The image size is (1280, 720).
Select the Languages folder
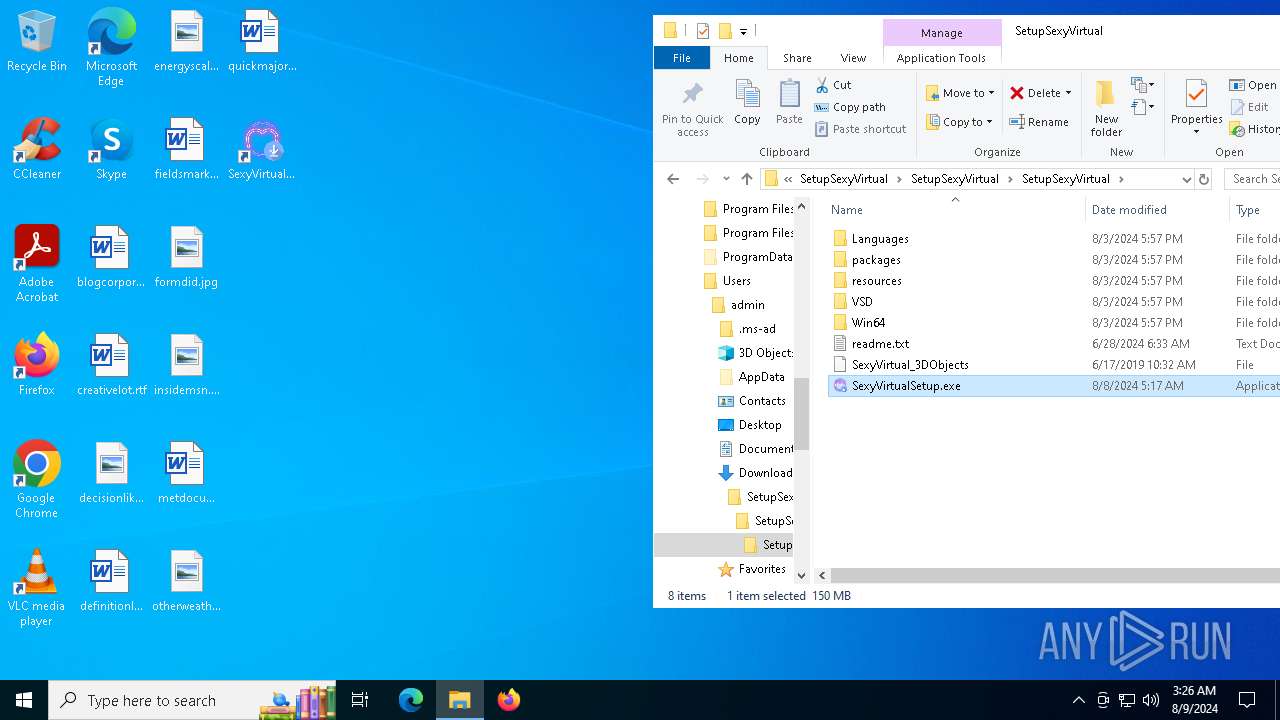coord(880,239)
